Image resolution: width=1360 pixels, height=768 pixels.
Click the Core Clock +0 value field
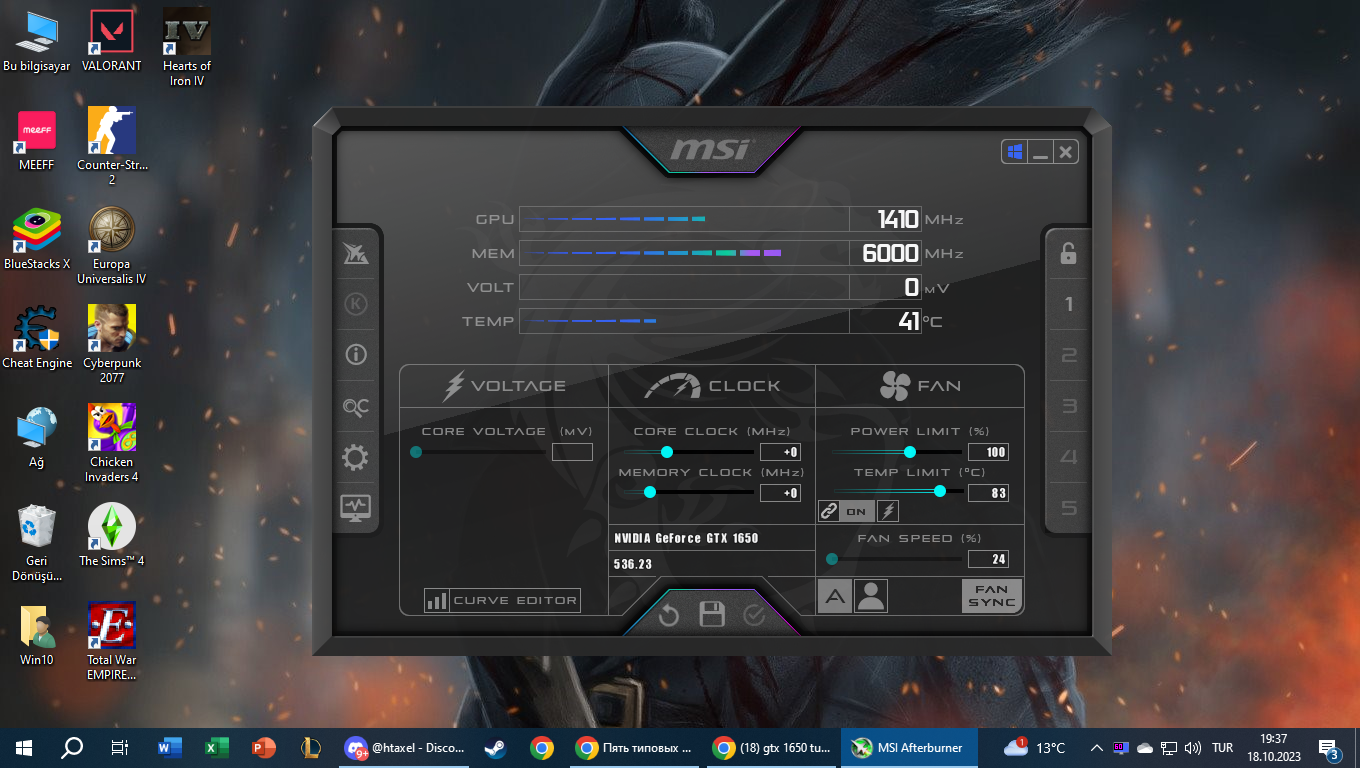click(780, 452)
